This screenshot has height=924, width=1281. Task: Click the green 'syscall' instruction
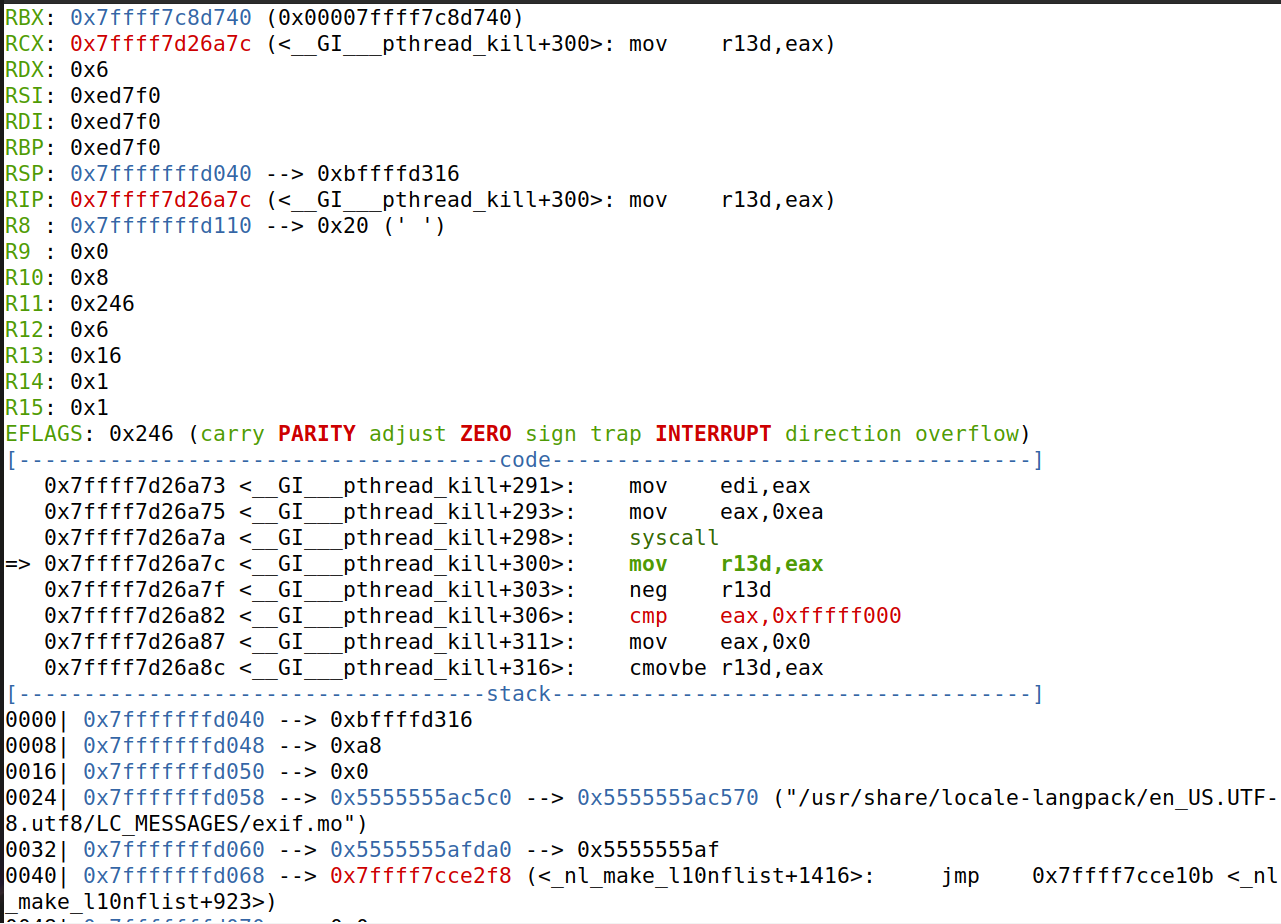click(x=674, y=538)
